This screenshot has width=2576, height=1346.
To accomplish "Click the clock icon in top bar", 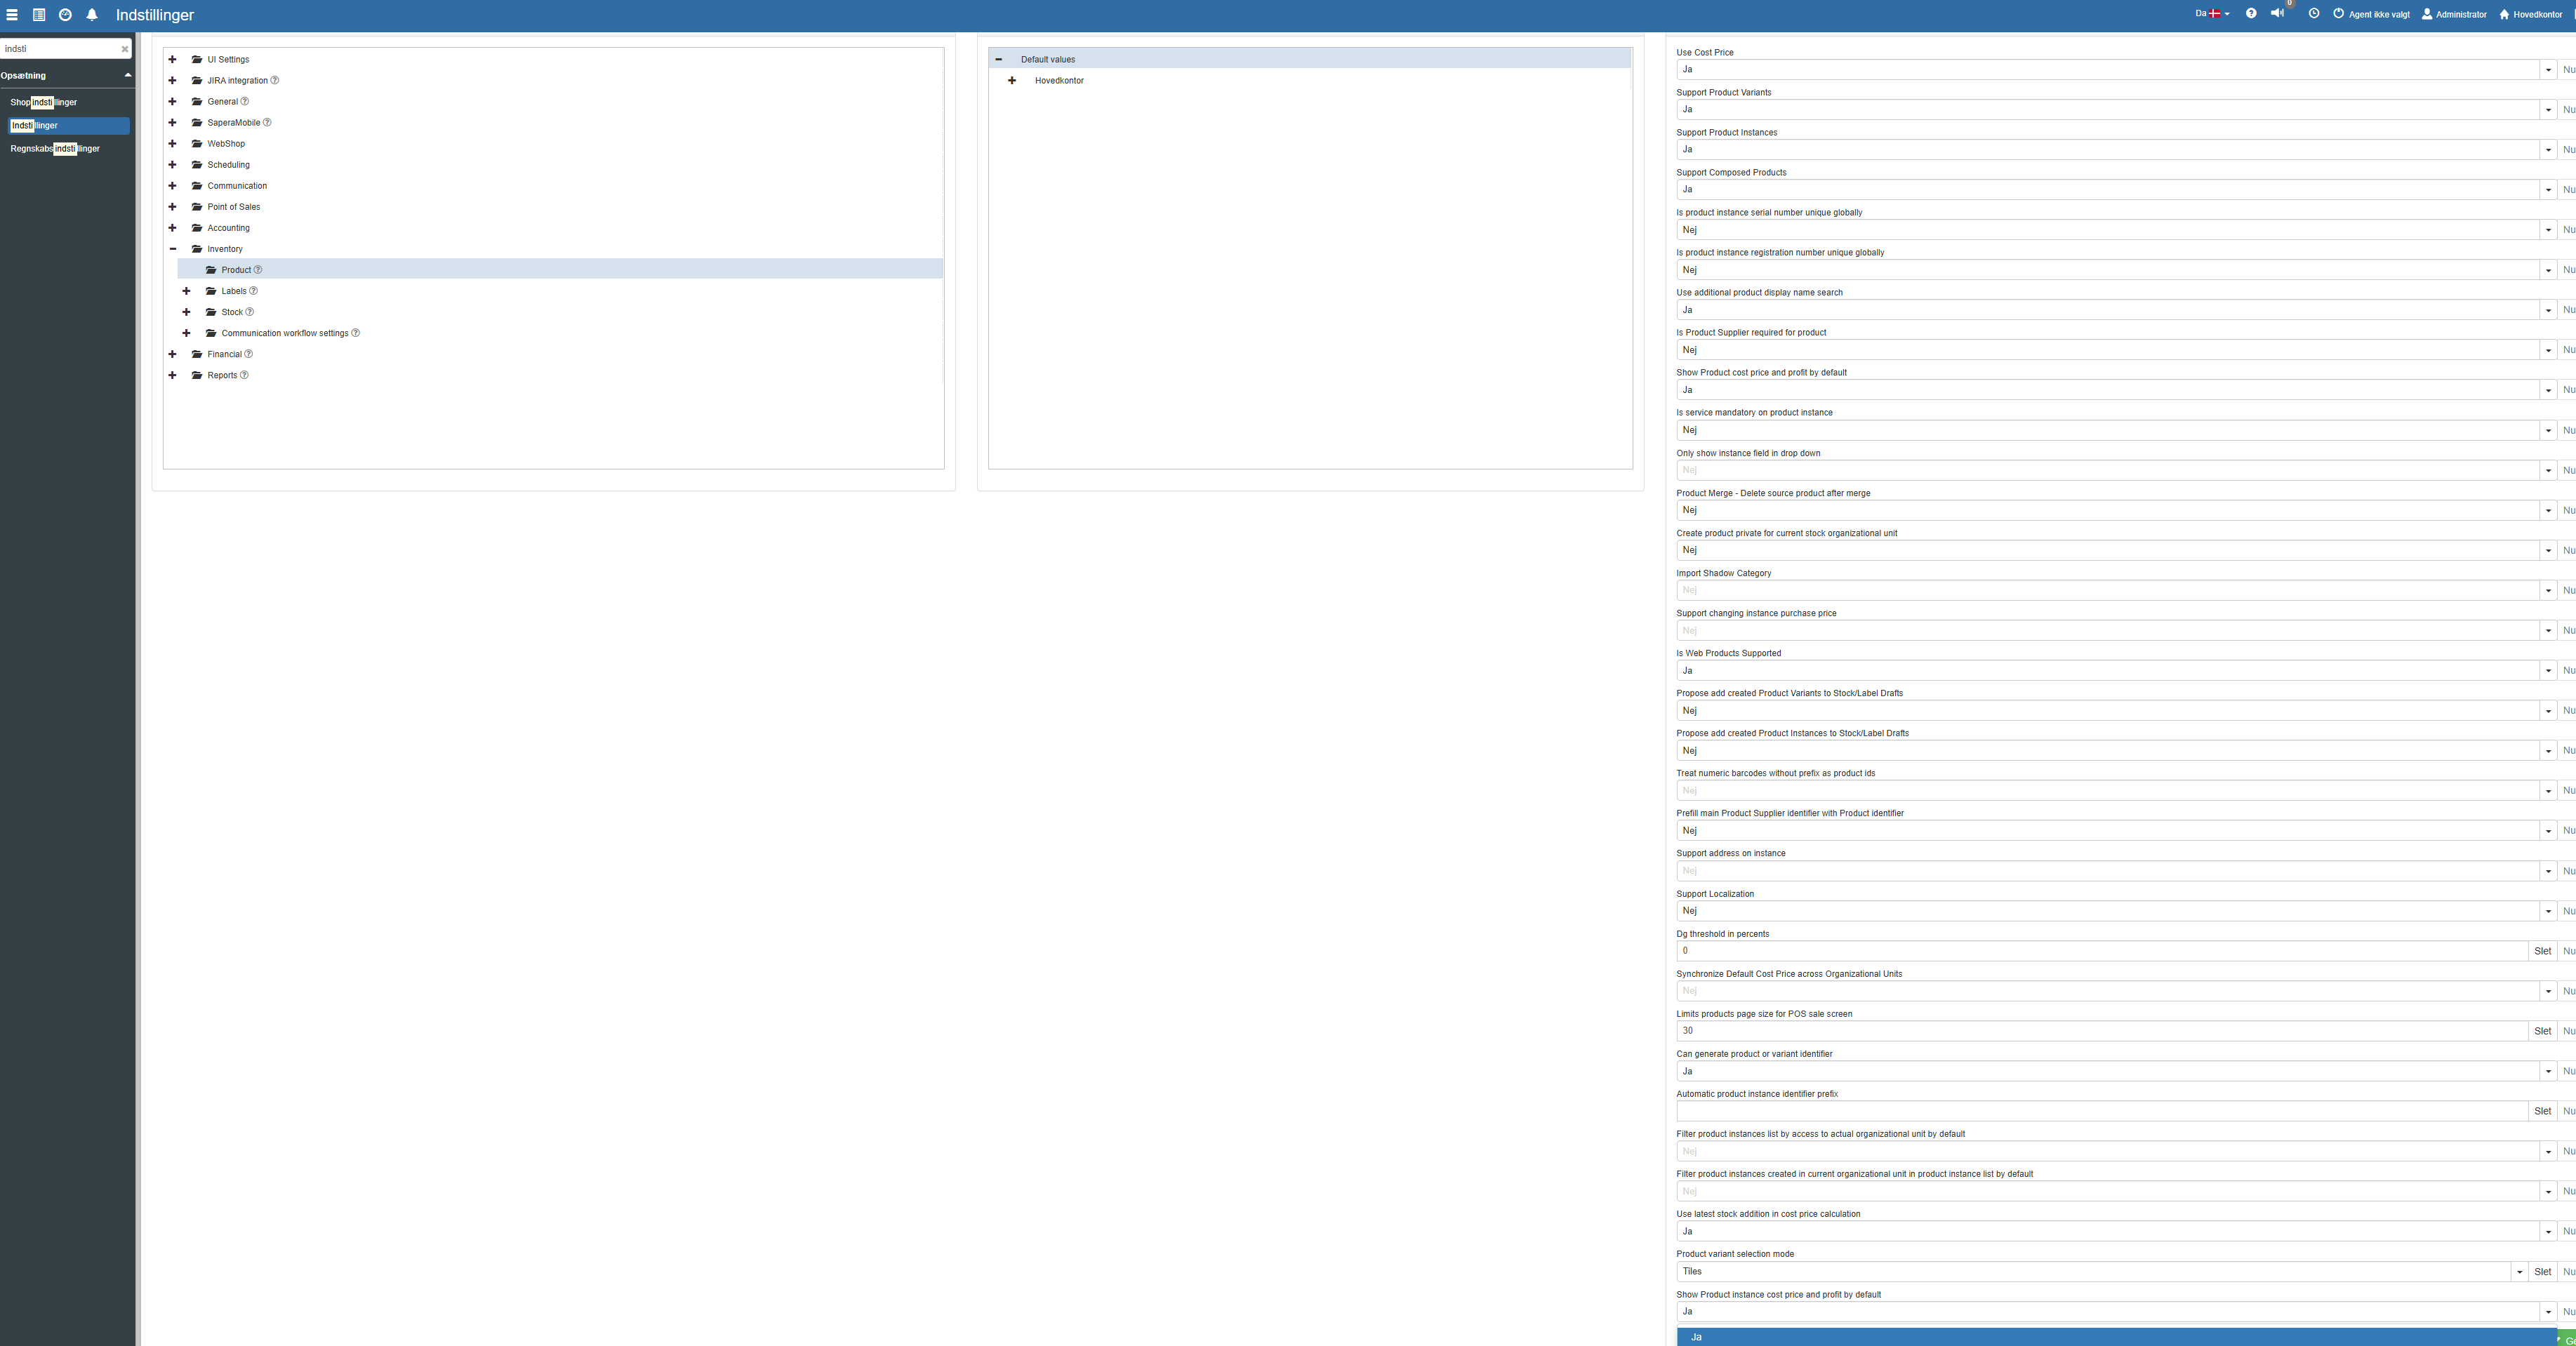I will (x=2314, y=14).
